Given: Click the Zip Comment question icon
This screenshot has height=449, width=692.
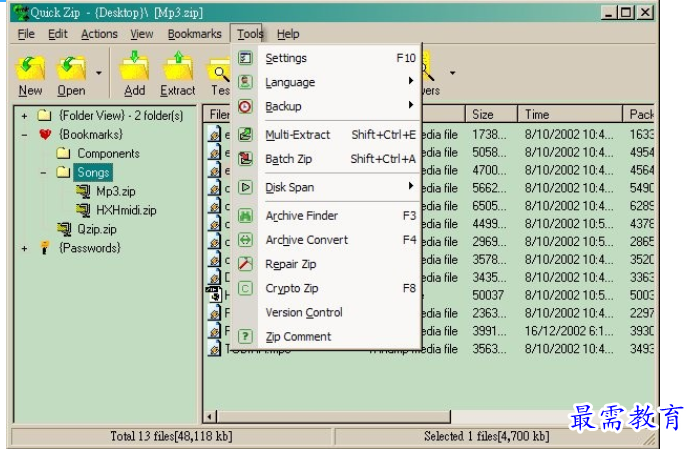Looking at the screenshot, I should (245, 336).
